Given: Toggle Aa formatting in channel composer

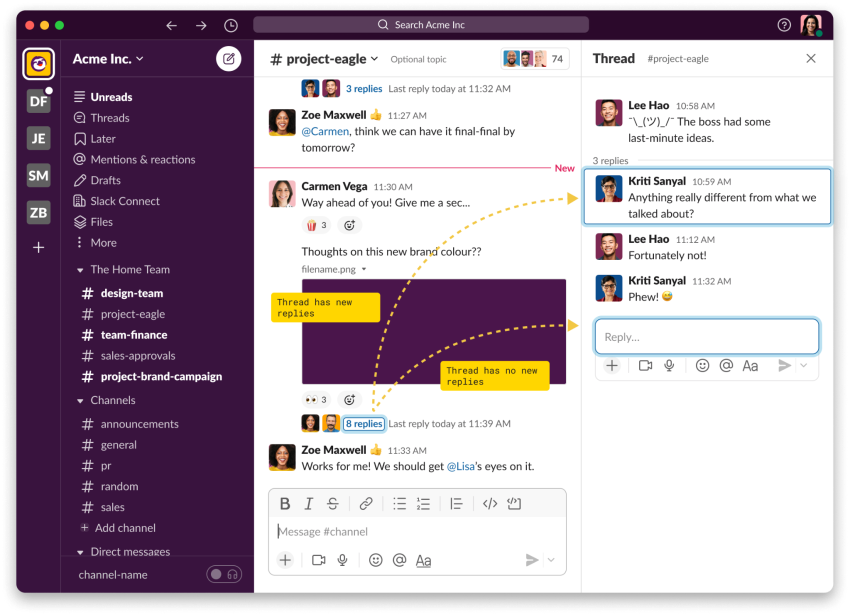Looking at the screenshot, I should coord(423,560).
